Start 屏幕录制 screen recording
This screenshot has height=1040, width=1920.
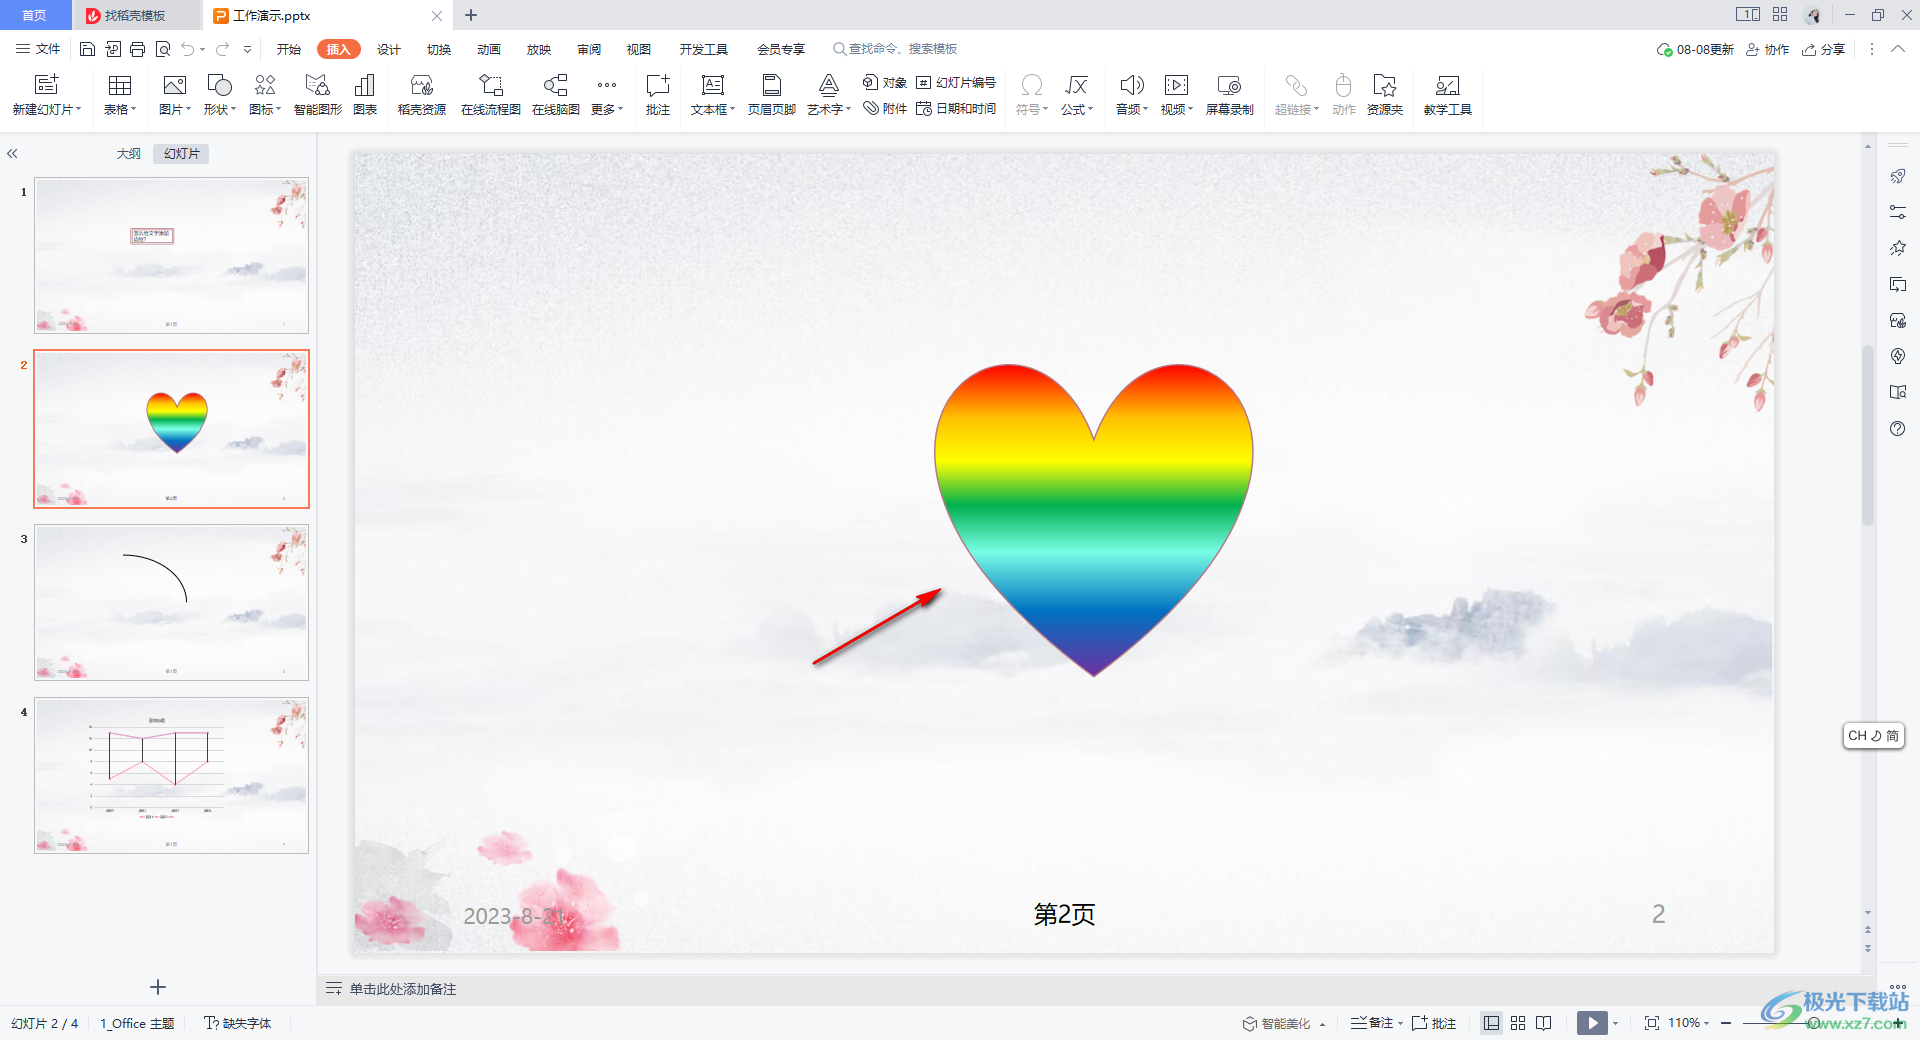(1230, 95)
